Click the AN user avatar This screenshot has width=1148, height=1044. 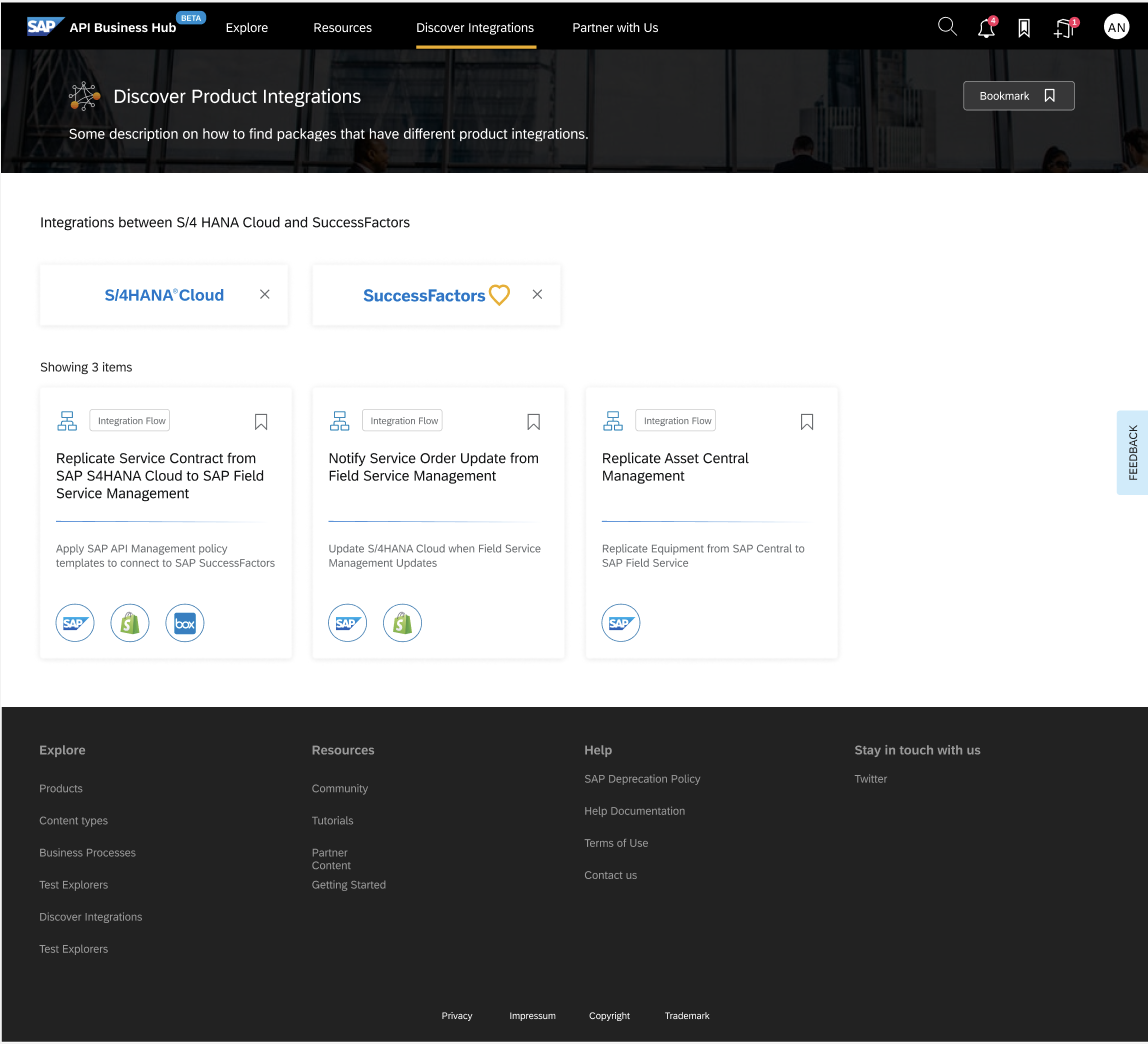pyautogui.click(x=1116, y=28)
